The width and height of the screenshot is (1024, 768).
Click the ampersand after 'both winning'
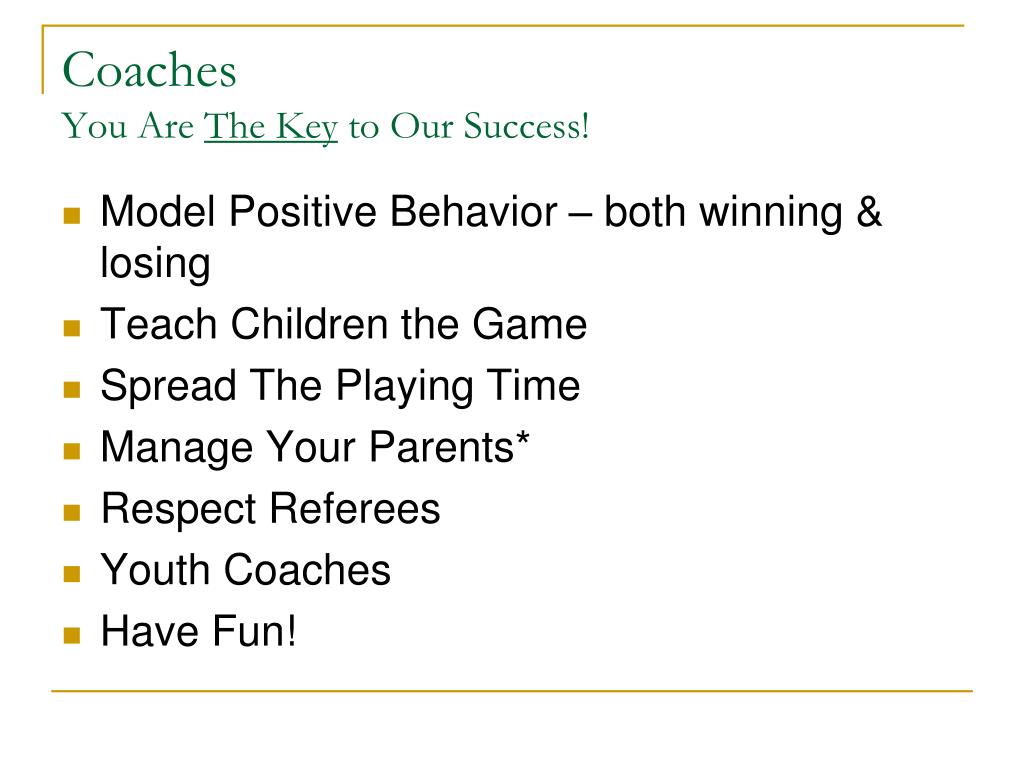[x=869, y=212]
